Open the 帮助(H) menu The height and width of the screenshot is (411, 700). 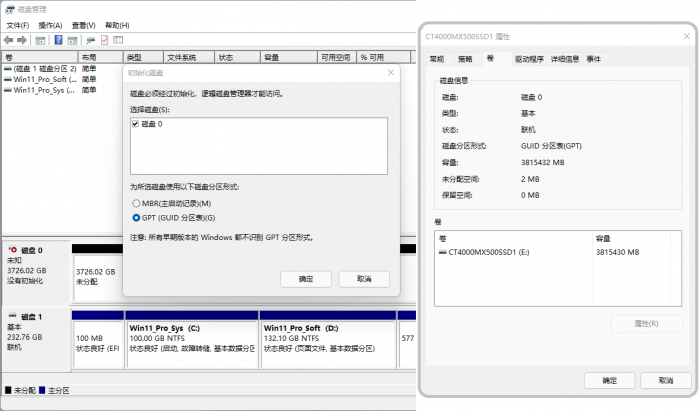pos(117,25)
